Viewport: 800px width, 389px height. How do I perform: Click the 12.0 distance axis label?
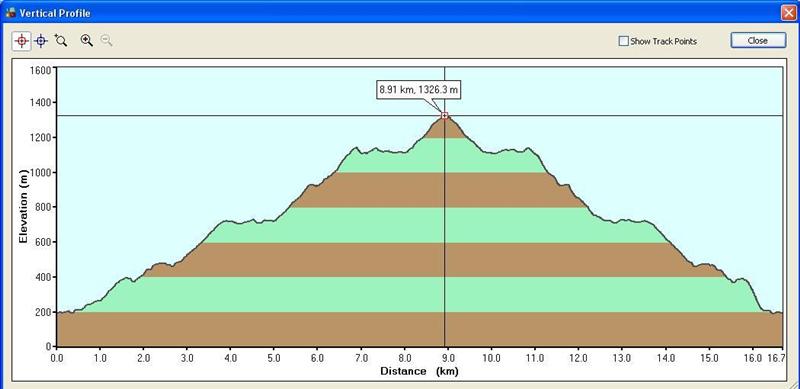[578, 358]
